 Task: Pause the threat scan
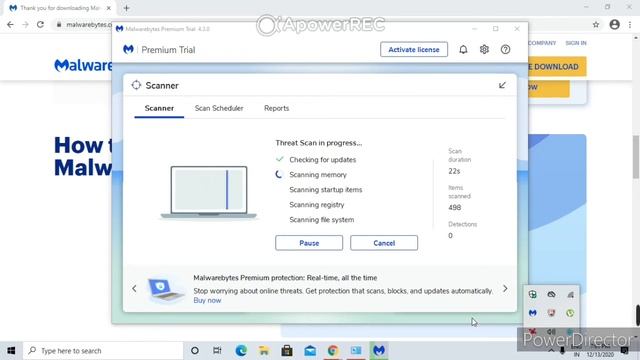[x=309, y=243]
